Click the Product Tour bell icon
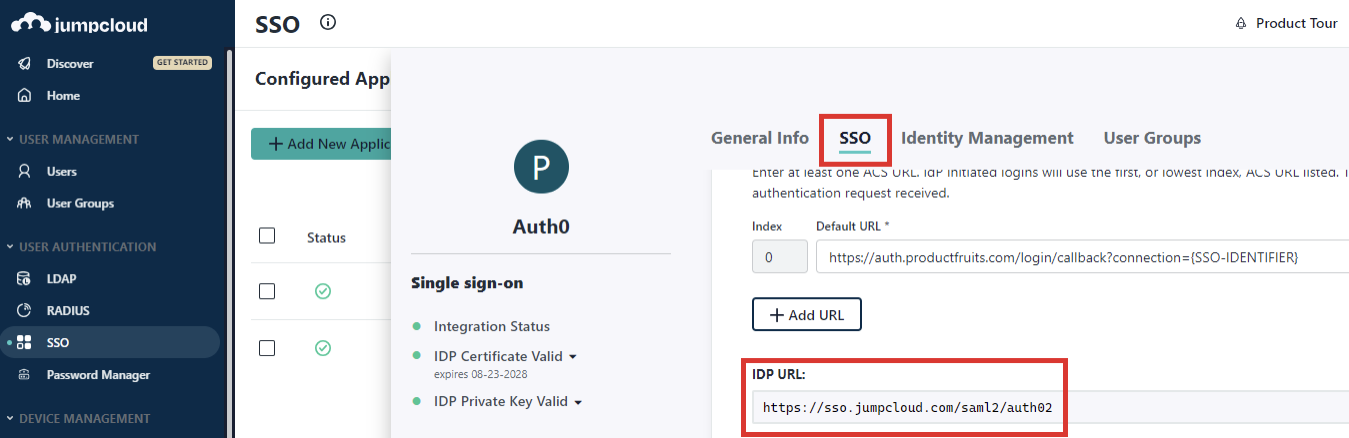The image size is (1349, 438). [1241, 23]
